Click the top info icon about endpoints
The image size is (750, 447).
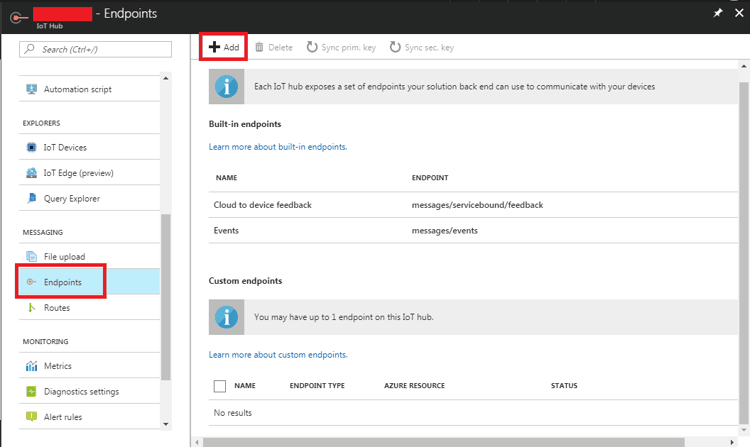point(226,87)
